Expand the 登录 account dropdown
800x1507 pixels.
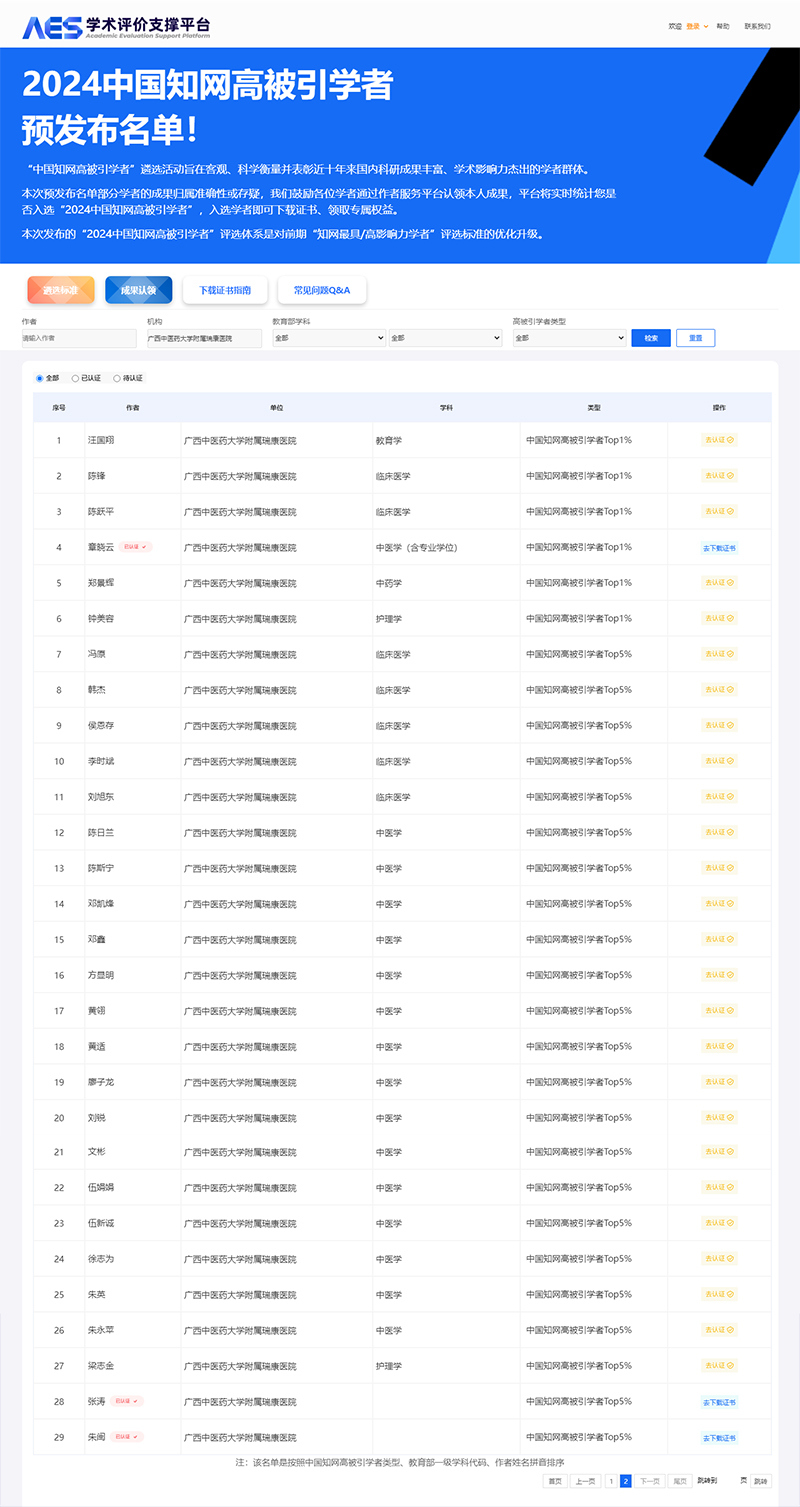coord(694,26)
